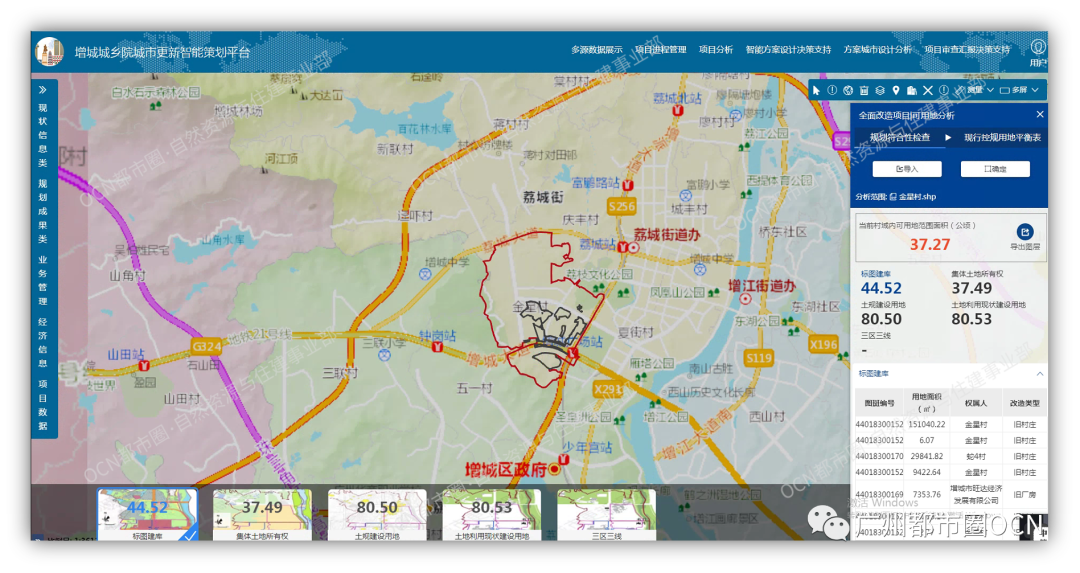
Task: Open 经济信息 in left sidebar
Action: click(43, 342)
